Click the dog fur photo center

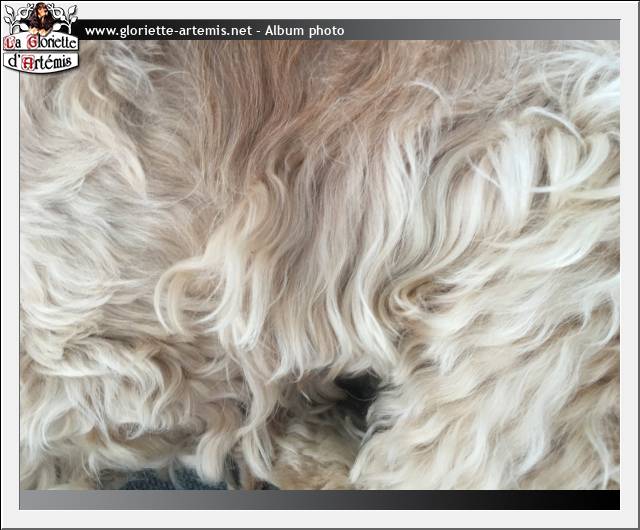320,265
